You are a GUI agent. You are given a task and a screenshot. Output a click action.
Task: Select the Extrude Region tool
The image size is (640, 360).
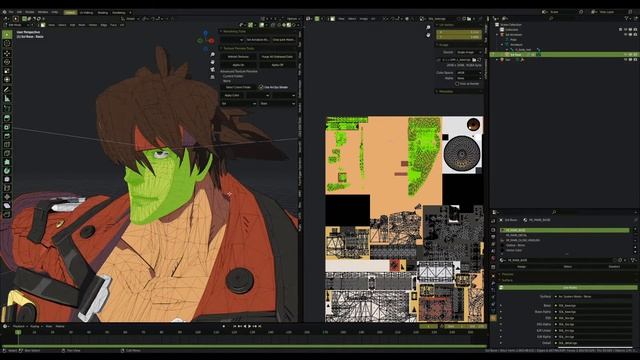7,118
